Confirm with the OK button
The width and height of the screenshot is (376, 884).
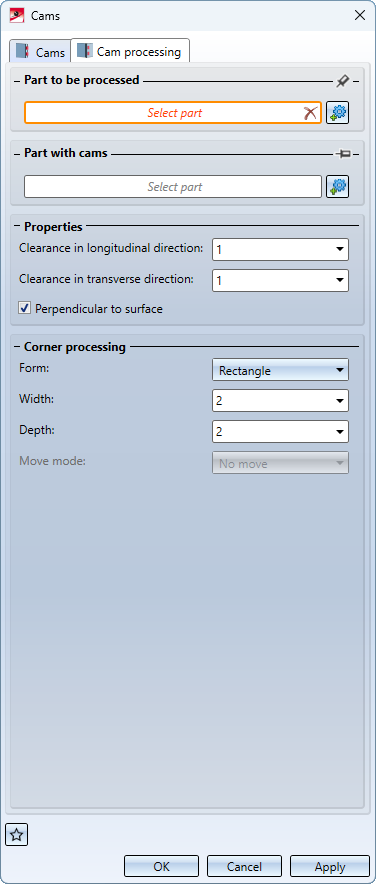(162, 867)
